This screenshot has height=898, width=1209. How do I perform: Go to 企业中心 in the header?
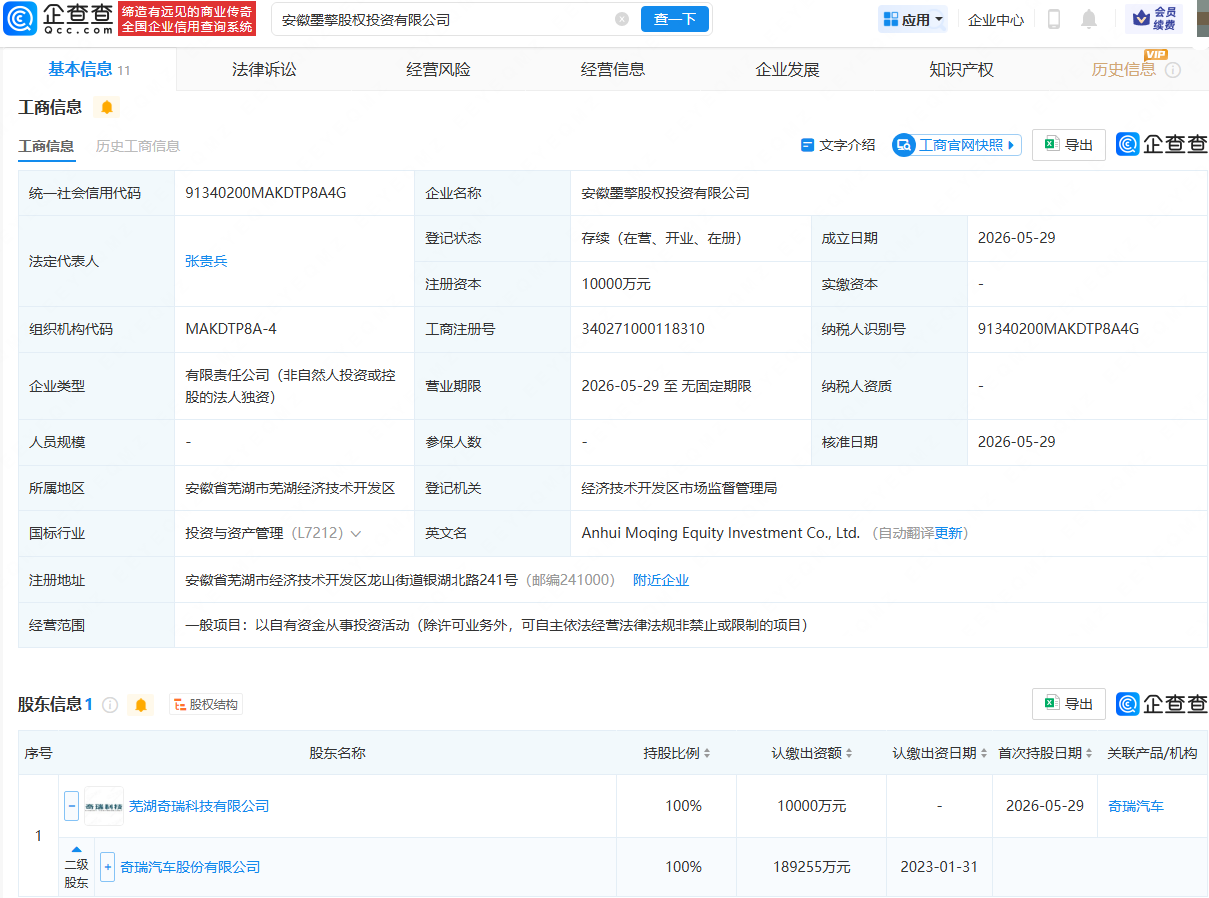[x=996, y=19]
